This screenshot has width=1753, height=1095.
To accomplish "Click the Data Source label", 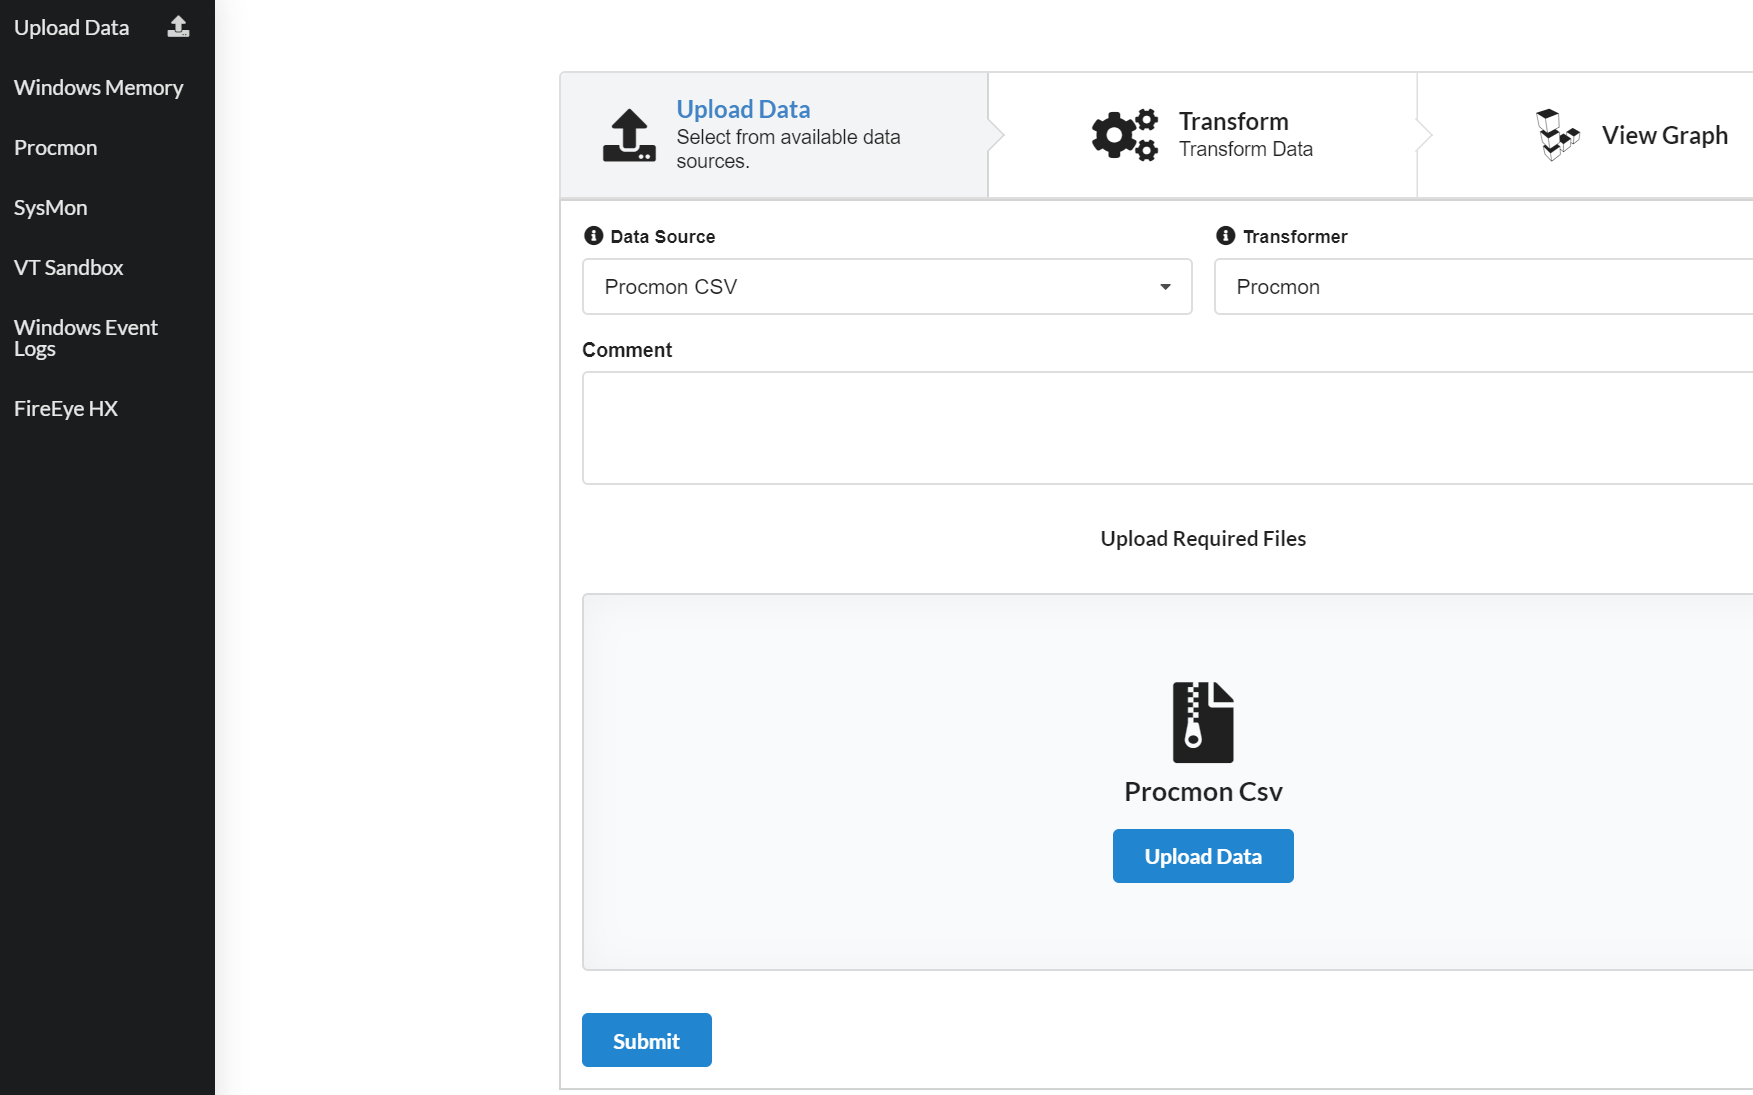I will [x=663, y=237].
